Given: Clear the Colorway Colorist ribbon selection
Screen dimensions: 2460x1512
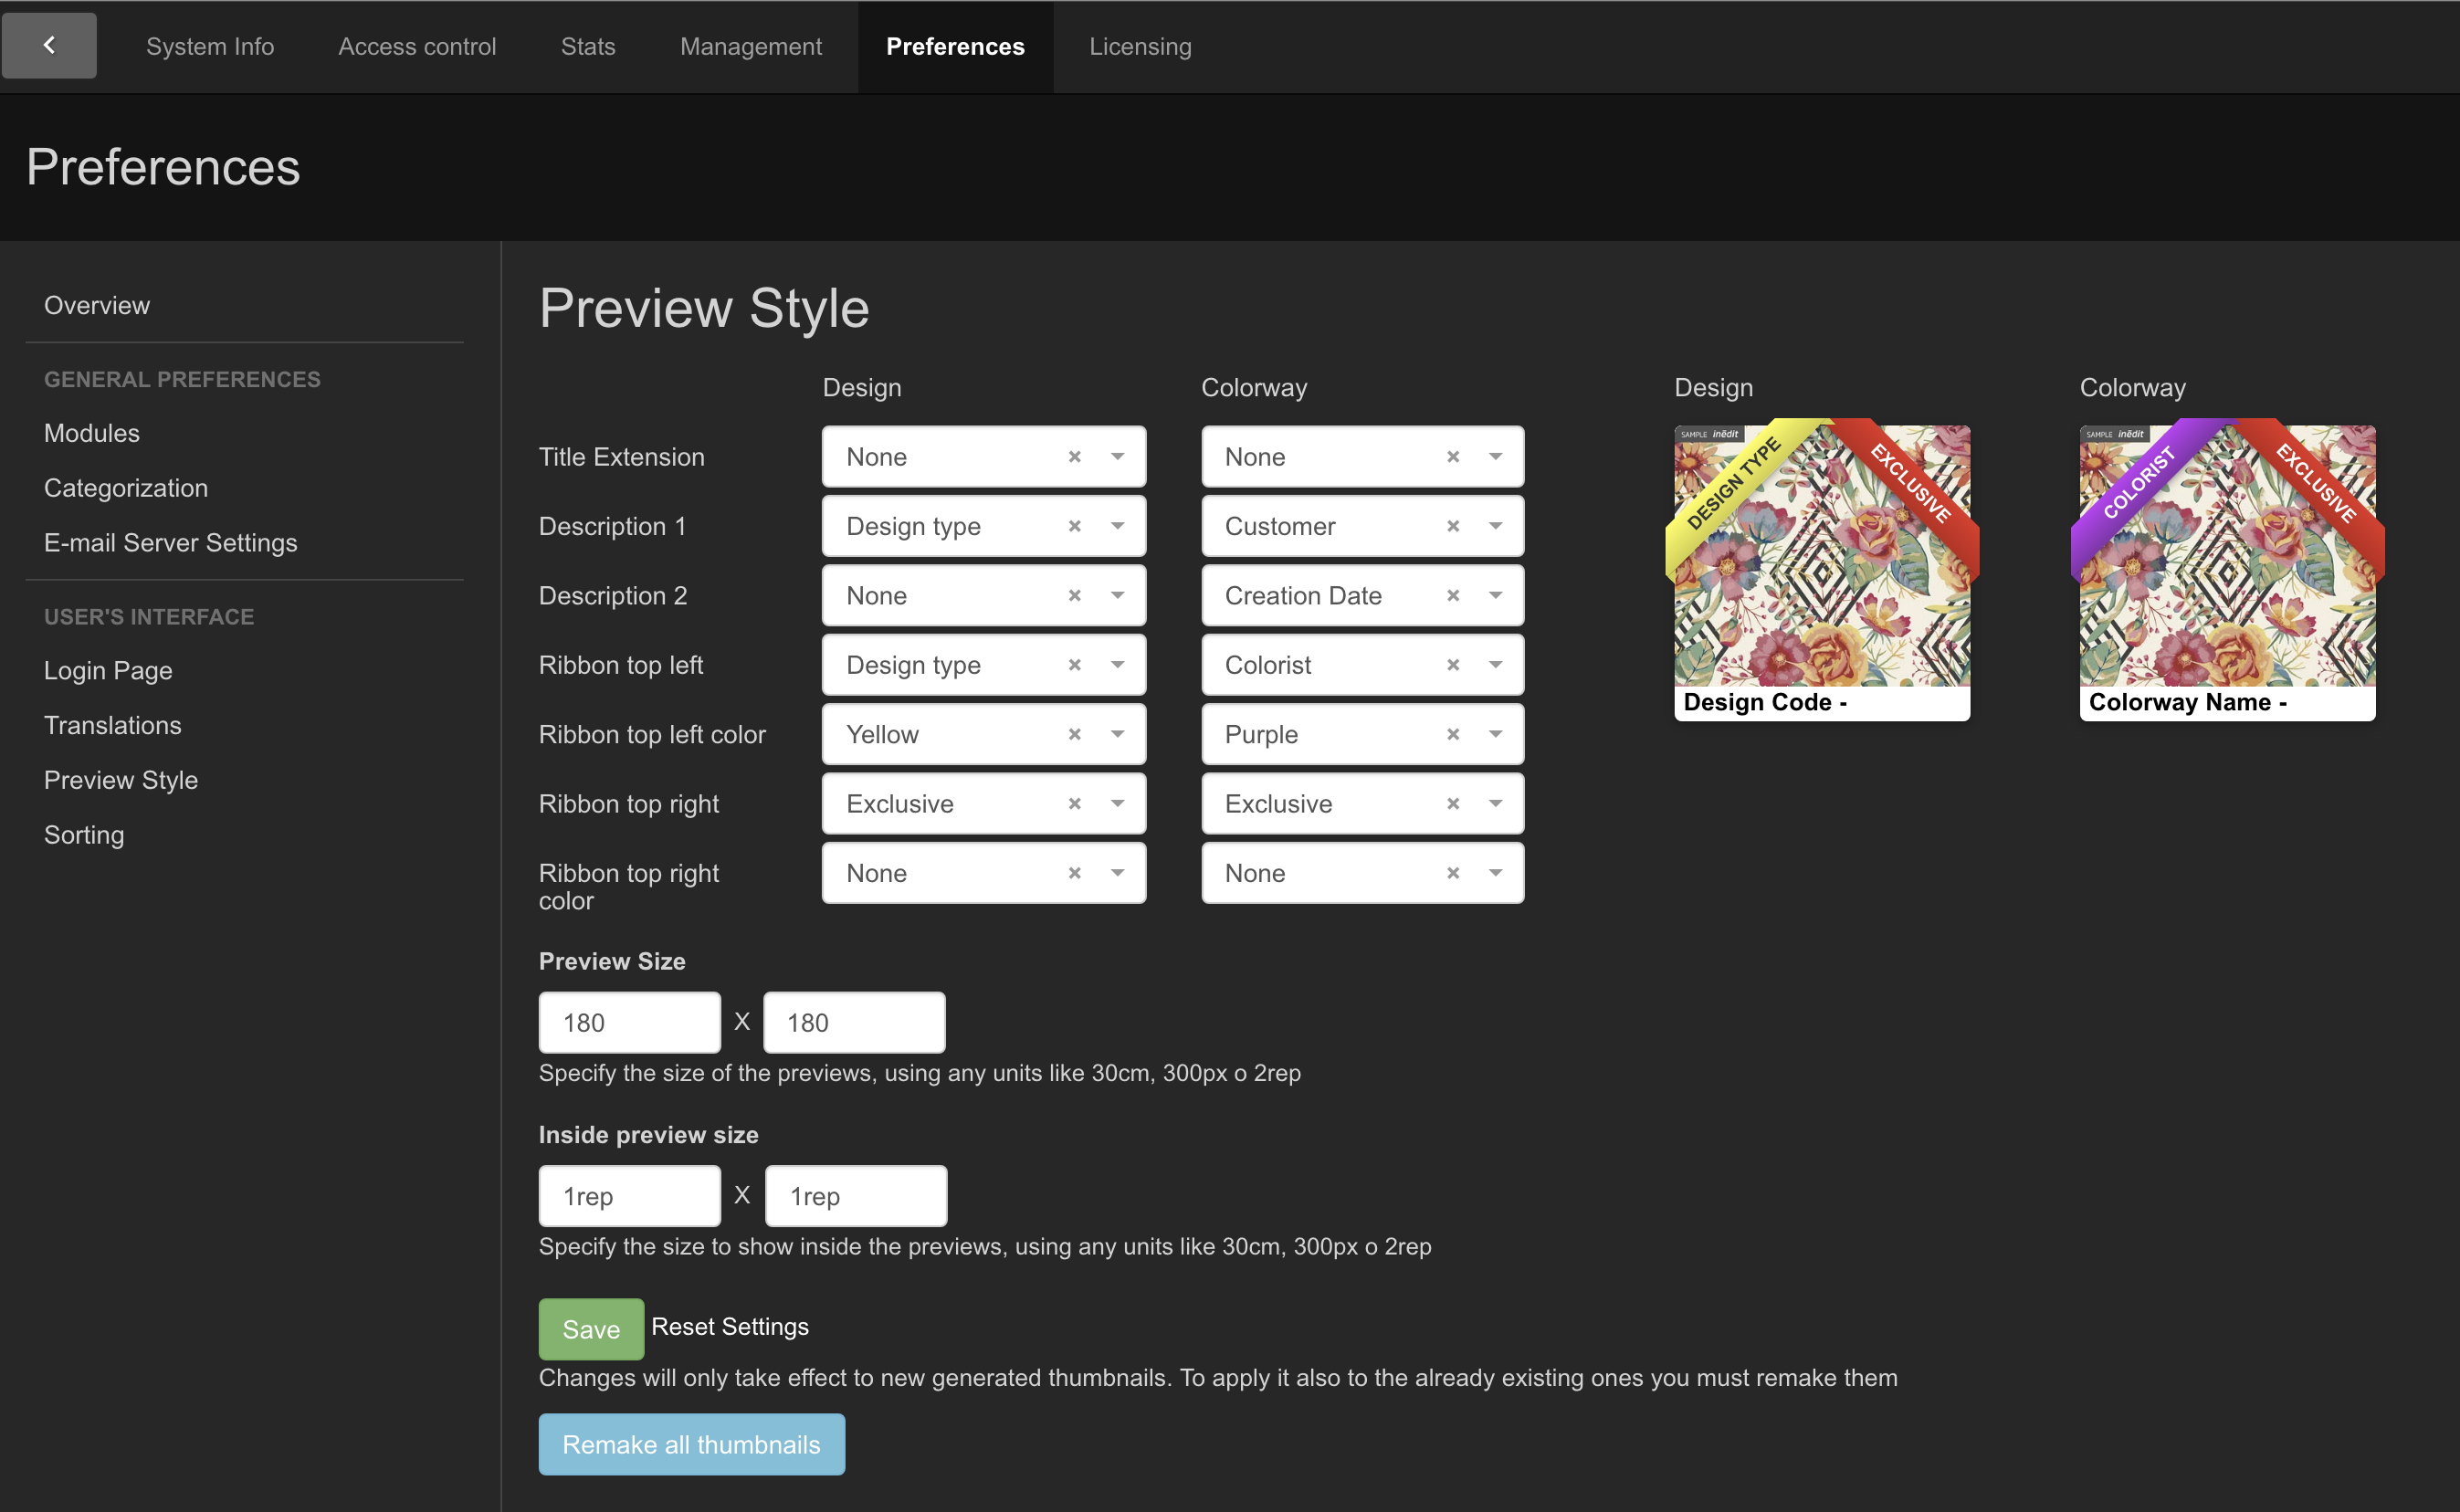Looking at the screenshot, I should (x=1452, y=665).
